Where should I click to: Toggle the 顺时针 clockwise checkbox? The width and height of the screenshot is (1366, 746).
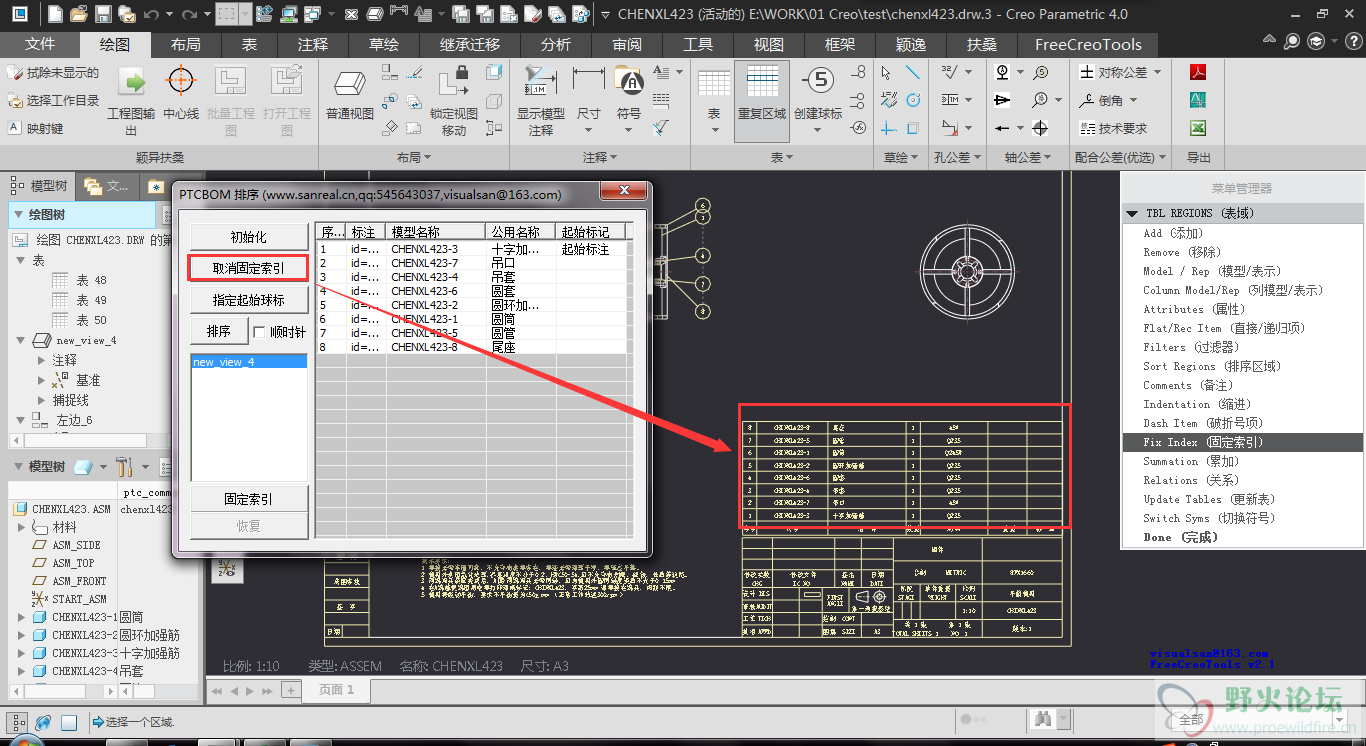point(259,332)
